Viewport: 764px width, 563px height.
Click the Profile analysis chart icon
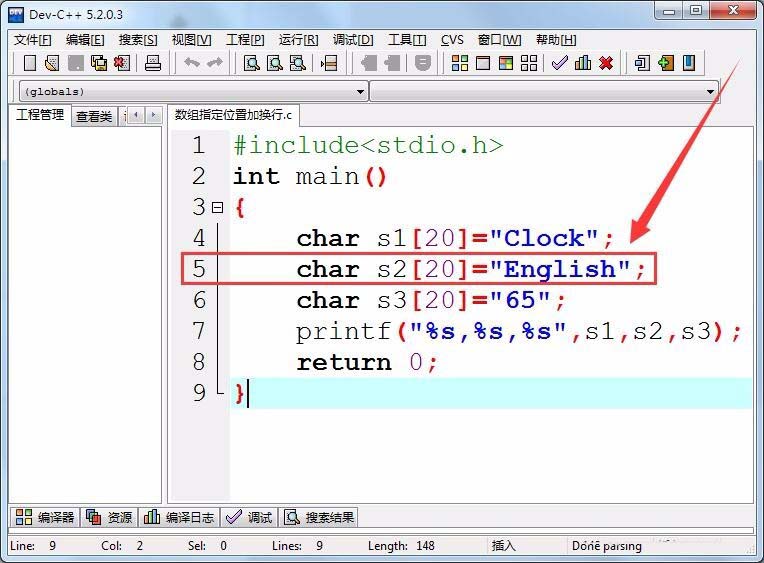[x=583, y=63]
